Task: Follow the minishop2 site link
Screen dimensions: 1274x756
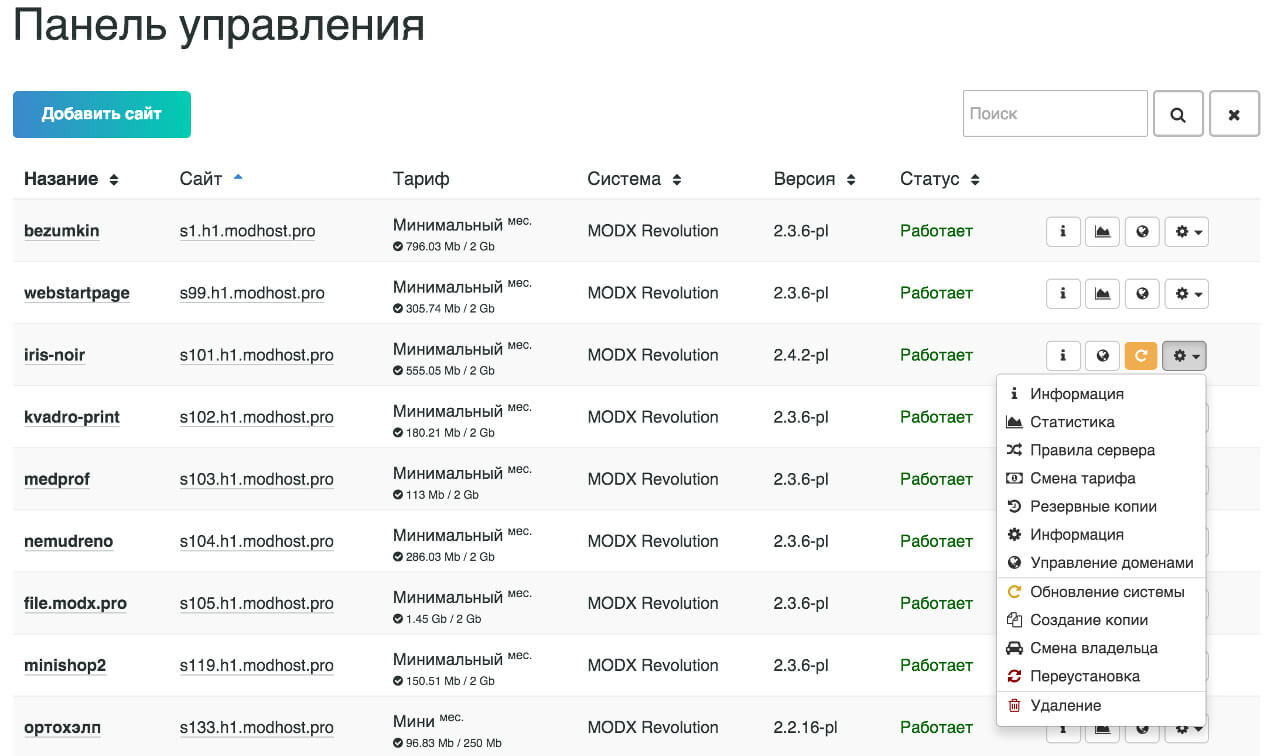Action: click(x=65, y=665)
